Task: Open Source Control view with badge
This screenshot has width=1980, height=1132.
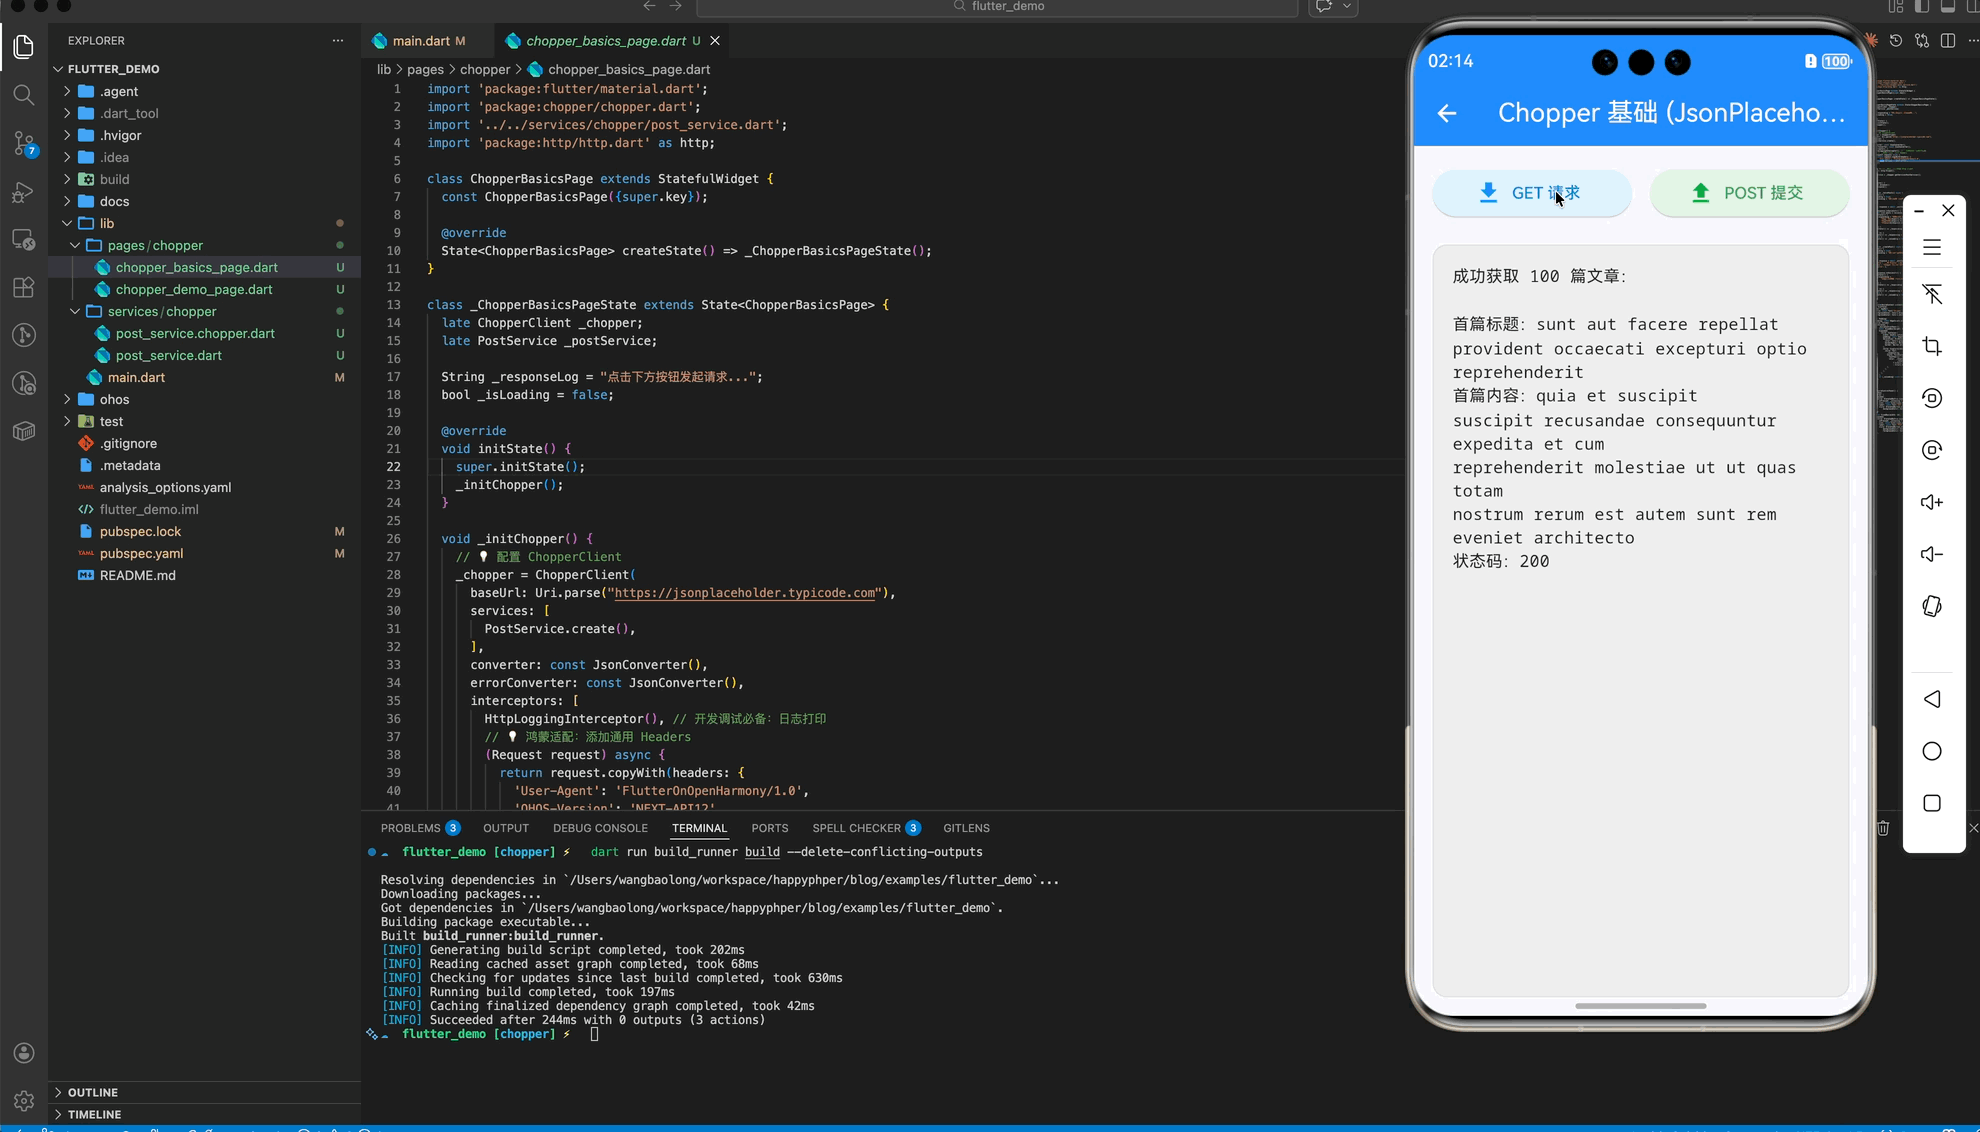Action: click(24, 143)
